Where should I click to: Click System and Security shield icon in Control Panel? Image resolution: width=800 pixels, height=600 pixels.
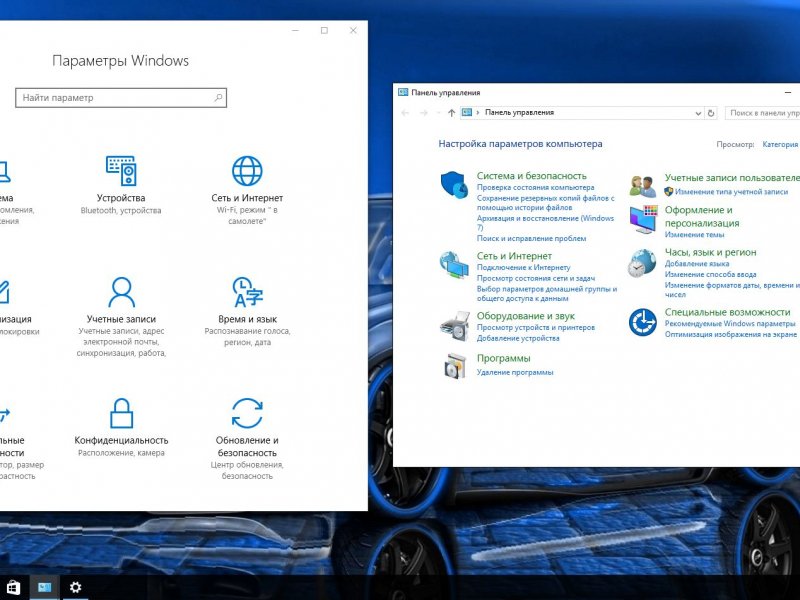pyautogui.click(x=454, y=184)
